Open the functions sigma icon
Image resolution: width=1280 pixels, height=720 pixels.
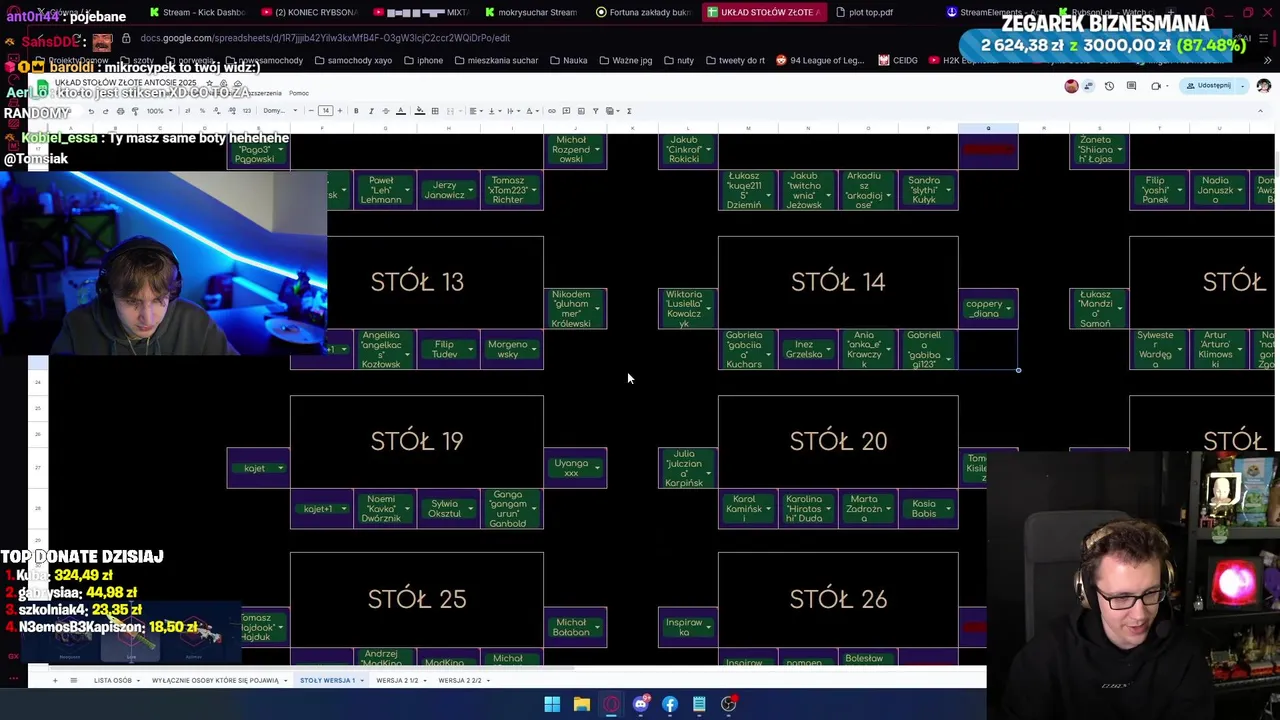pos(629,111)
